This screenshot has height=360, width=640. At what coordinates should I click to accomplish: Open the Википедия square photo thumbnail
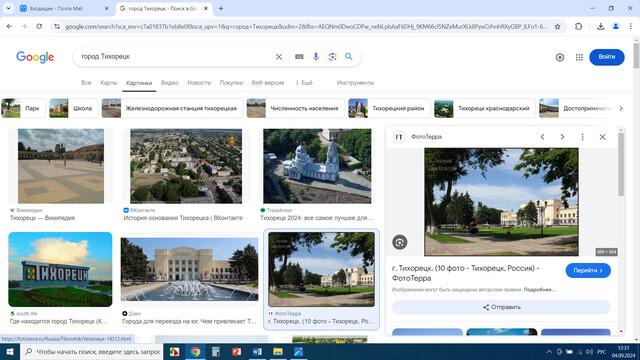61,166
